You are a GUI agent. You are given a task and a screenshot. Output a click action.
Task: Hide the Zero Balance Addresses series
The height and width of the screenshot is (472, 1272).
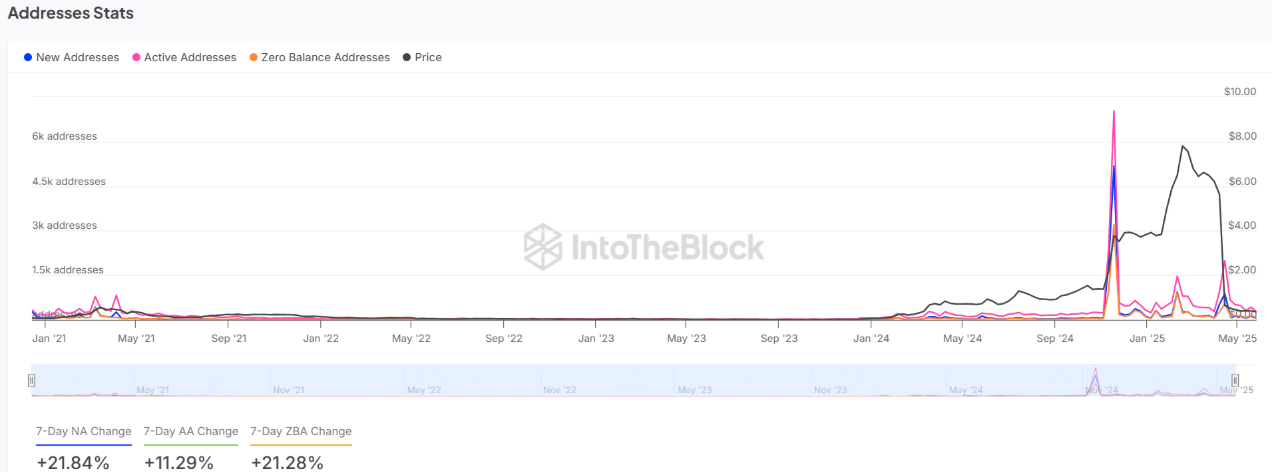tap(320, 57)
